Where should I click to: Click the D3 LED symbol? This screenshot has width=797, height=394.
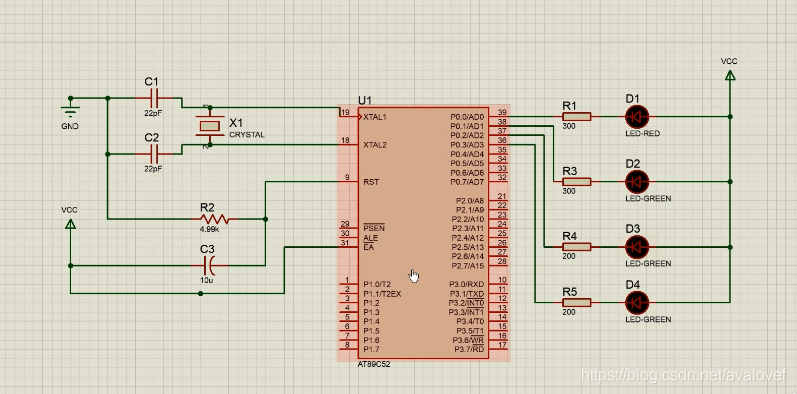[636, 247]
